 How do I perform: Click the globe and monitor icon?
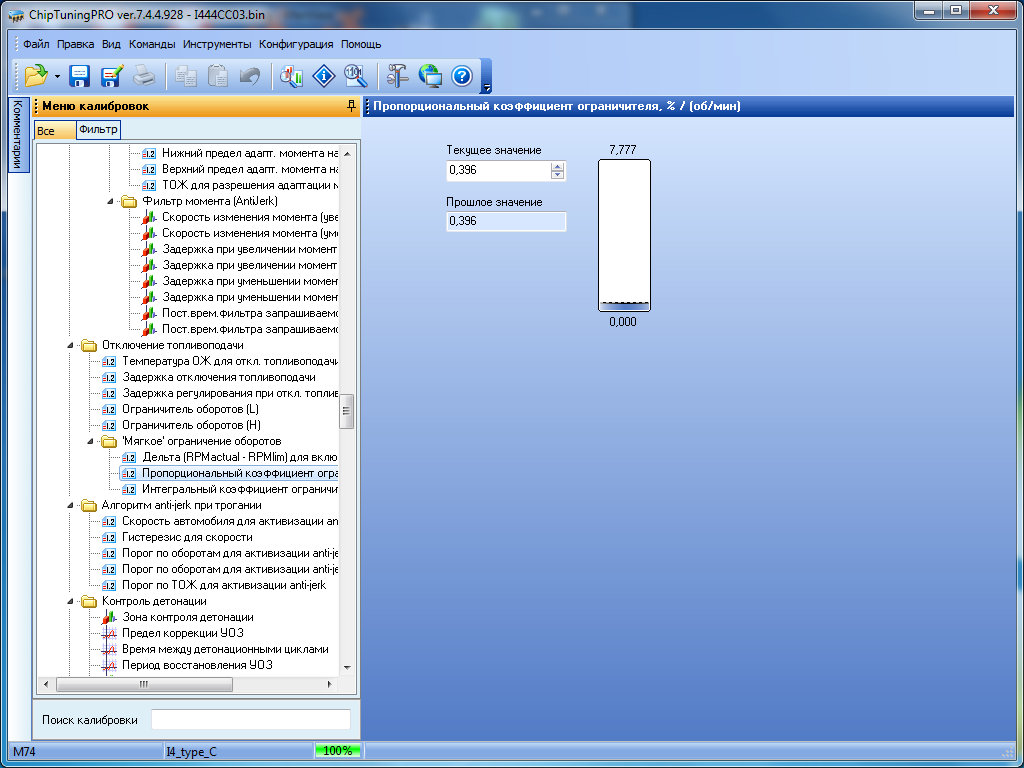pos(430,75)
